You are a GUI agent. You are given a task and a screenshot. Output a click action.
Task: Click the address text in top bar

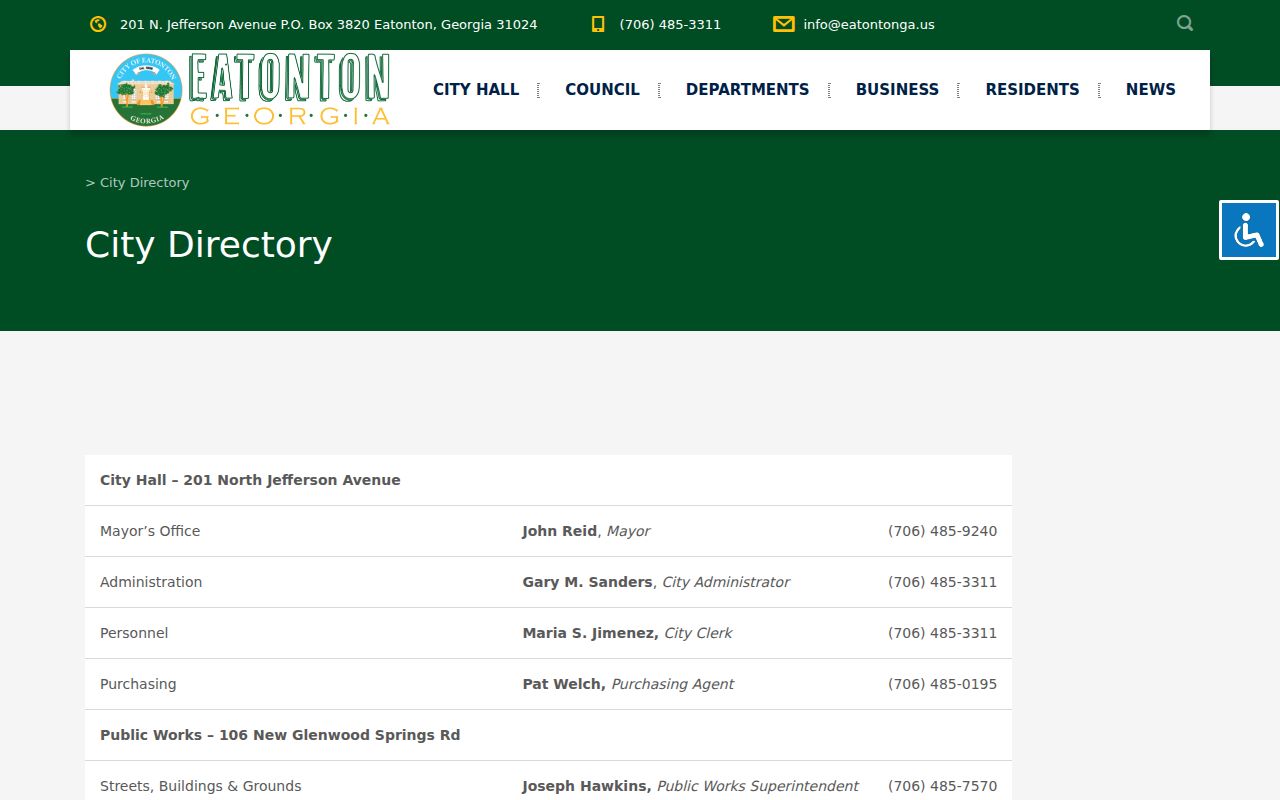[328, 24]
